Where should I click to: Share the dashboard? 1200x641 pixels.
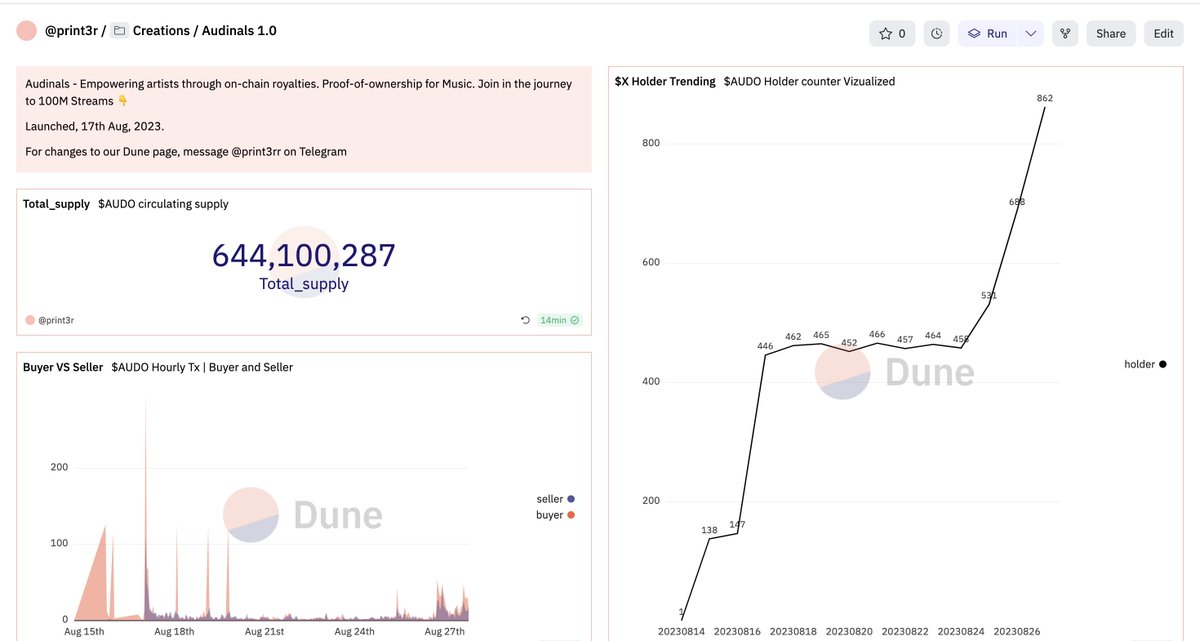1111,34
